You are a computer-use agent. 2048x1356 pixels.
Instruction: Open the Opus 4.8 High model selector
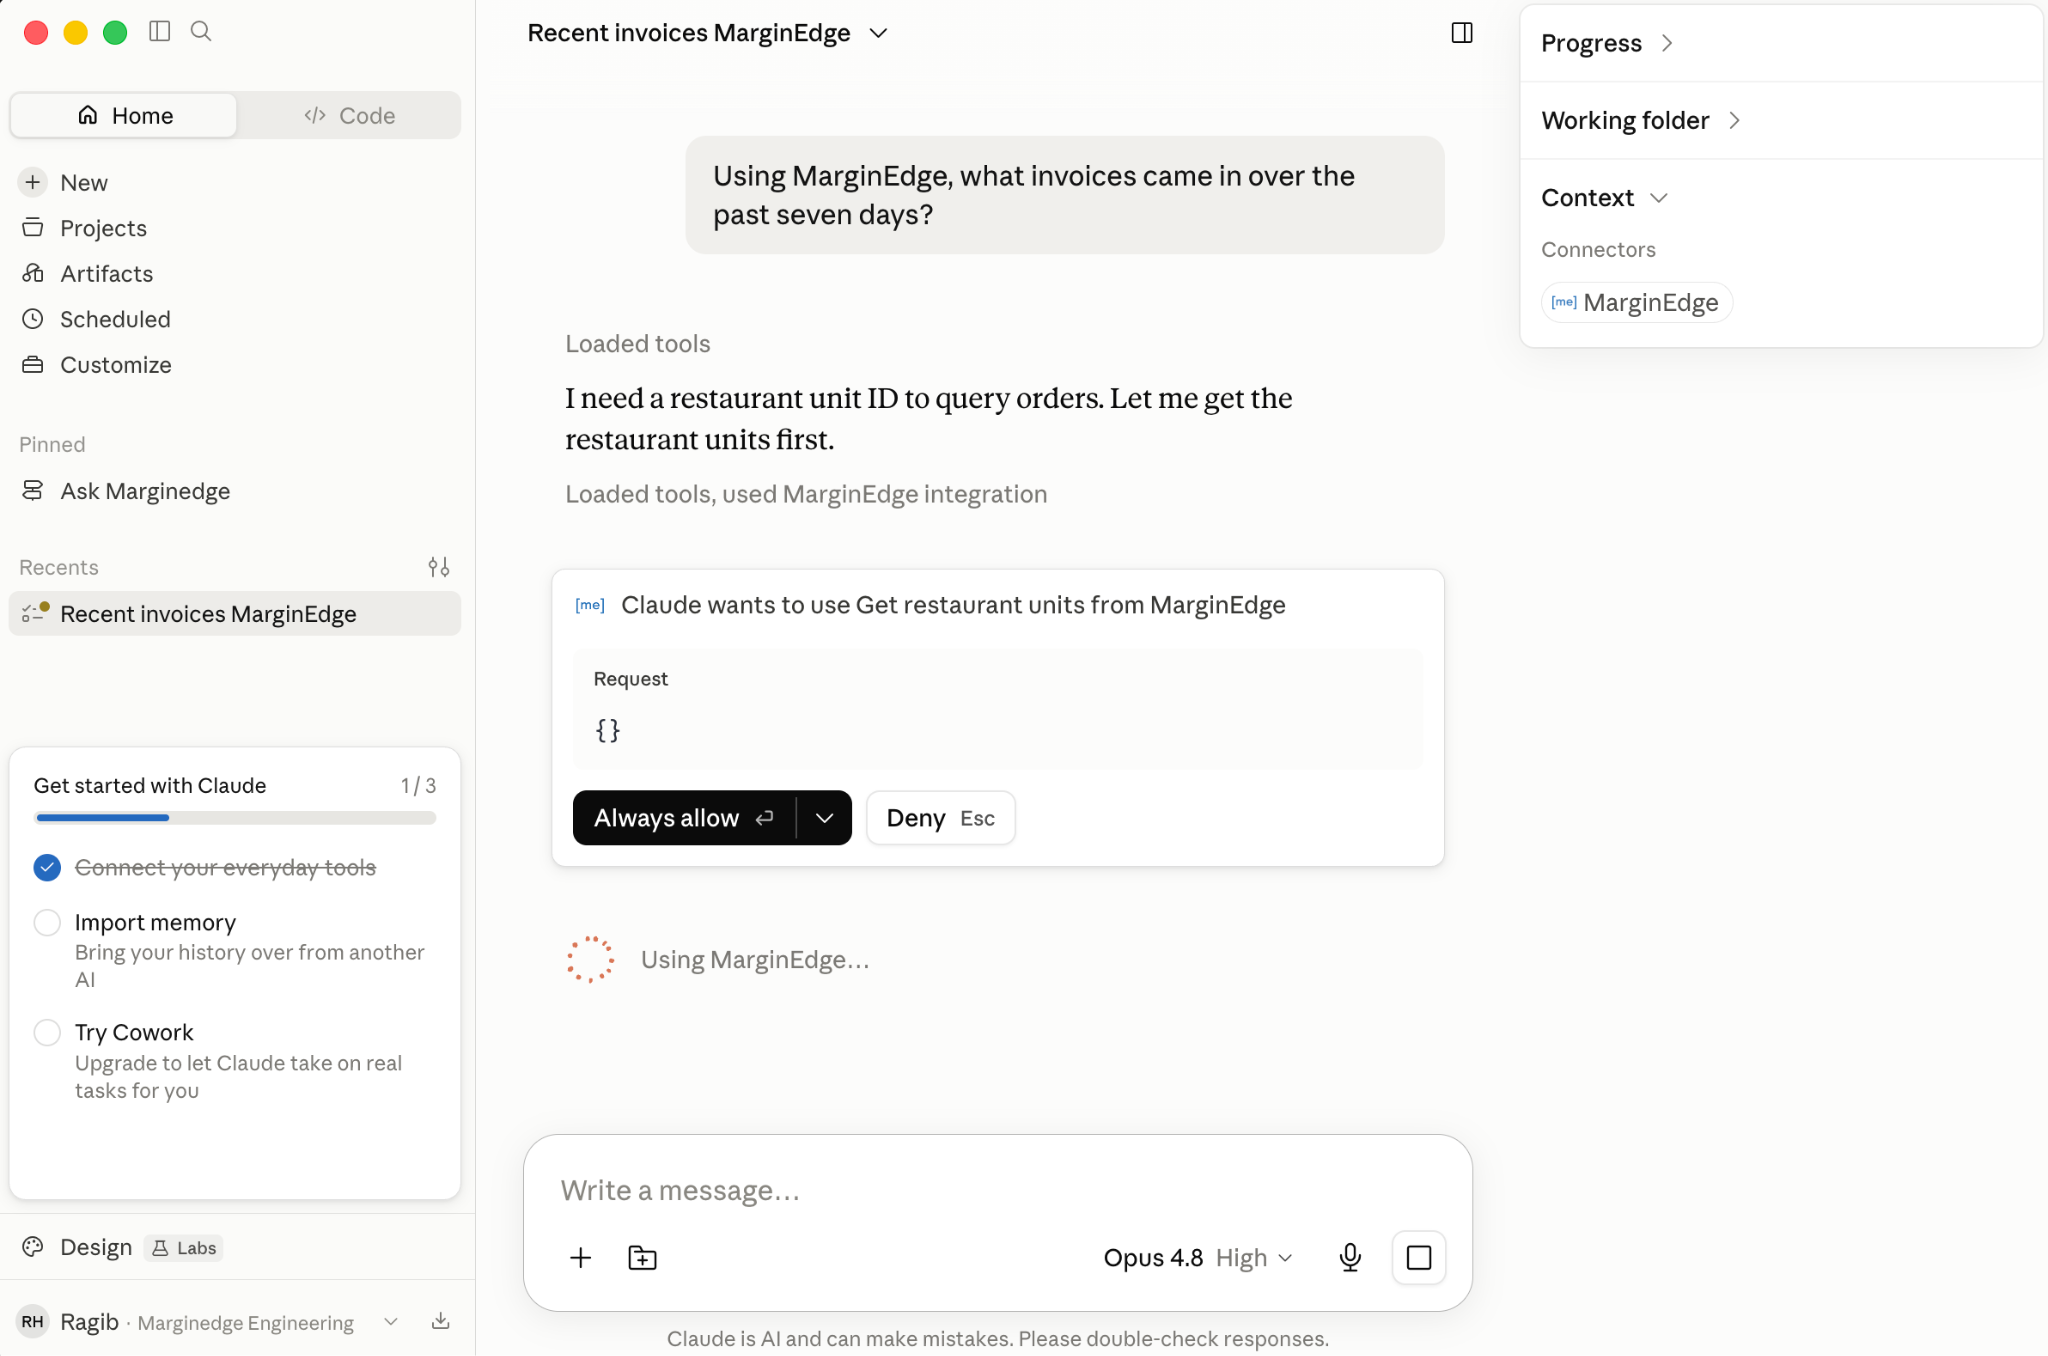click(x=1198, y=1258)
